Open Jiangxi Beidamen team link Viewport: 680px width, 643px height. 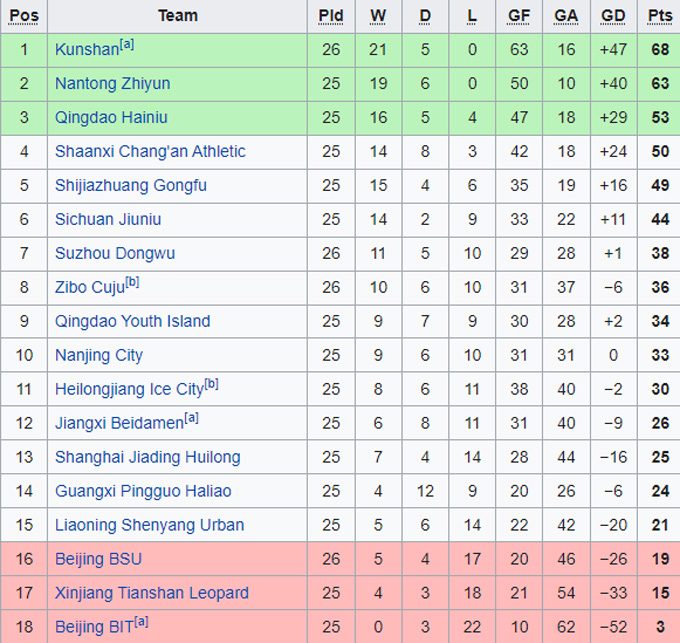(x=119, y=424)
